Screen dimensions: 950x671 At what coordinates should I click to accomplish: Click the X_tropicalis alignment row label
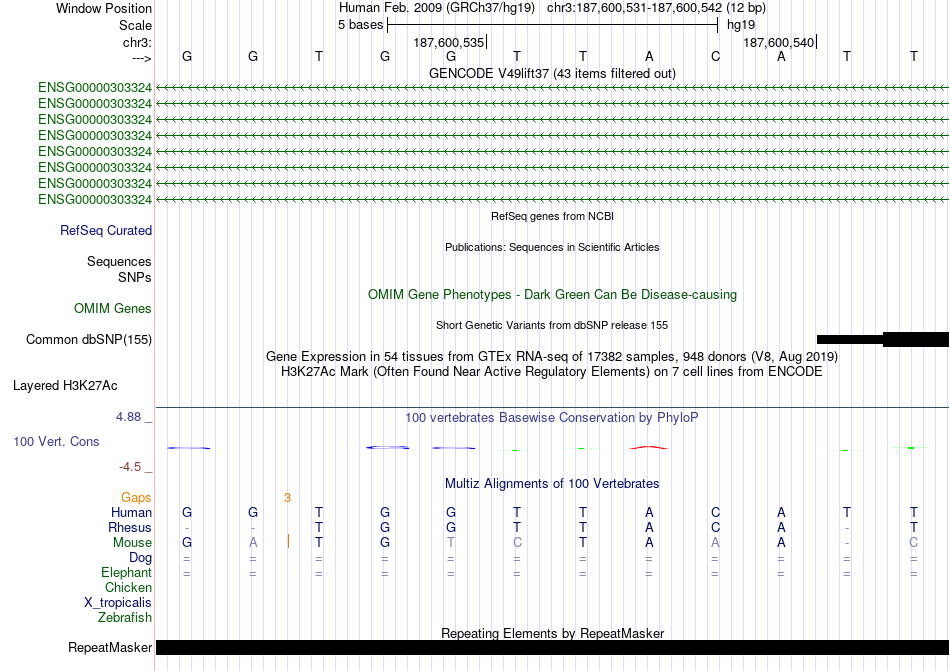pos(118,603)
